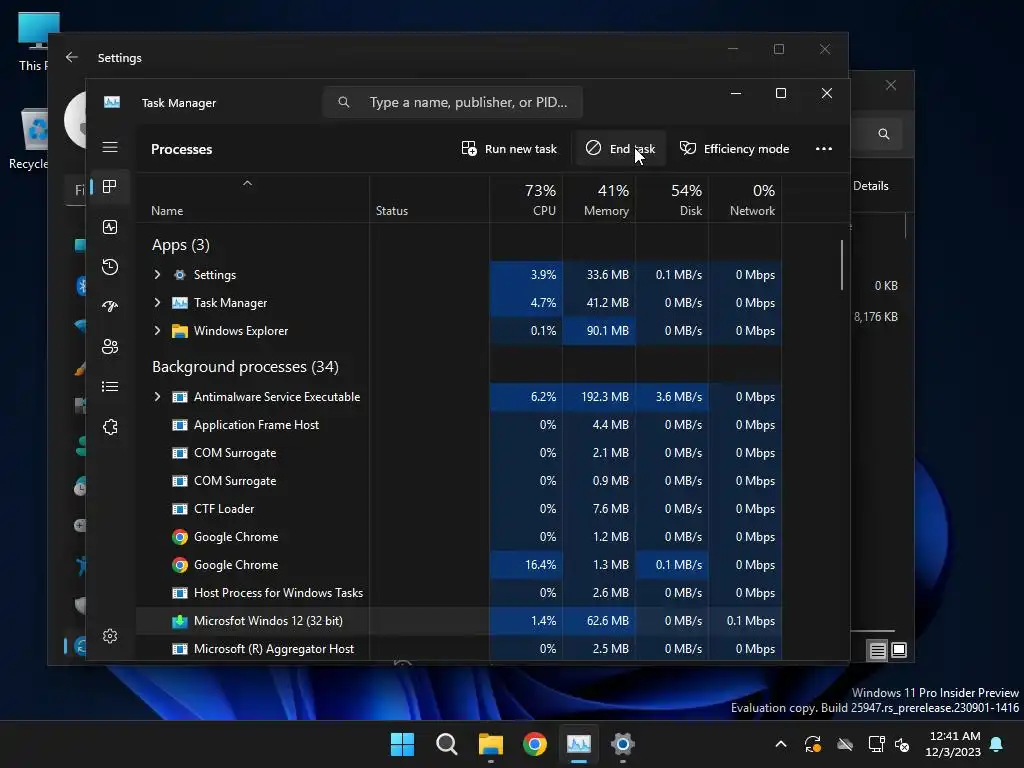Sort processes by Status column
Screen dimensions: 1024x768
point(392,211)
